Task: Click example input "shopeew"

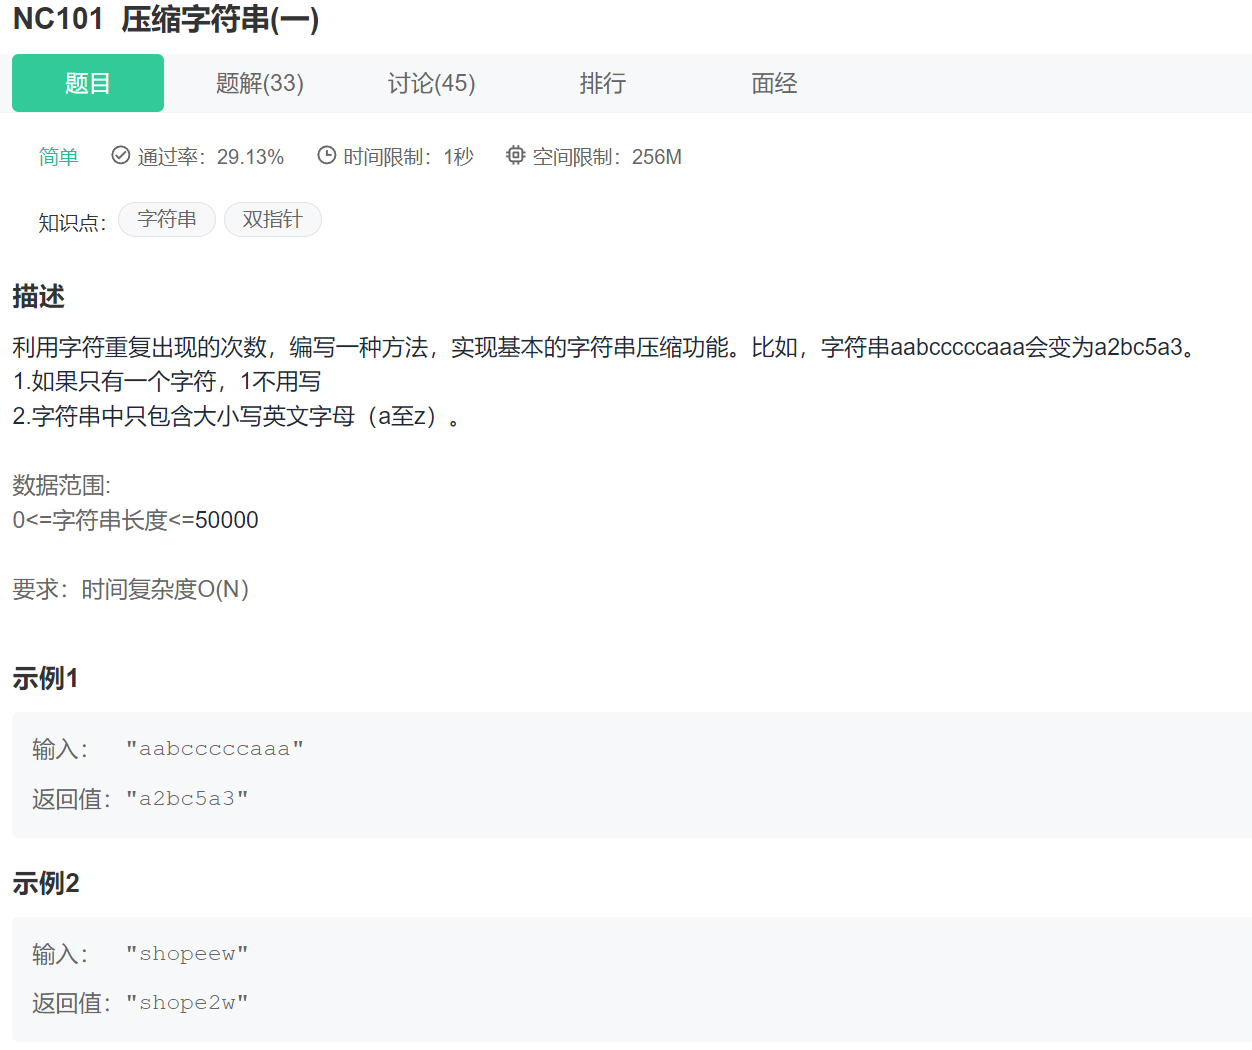Action: click(x=187, y=954)
